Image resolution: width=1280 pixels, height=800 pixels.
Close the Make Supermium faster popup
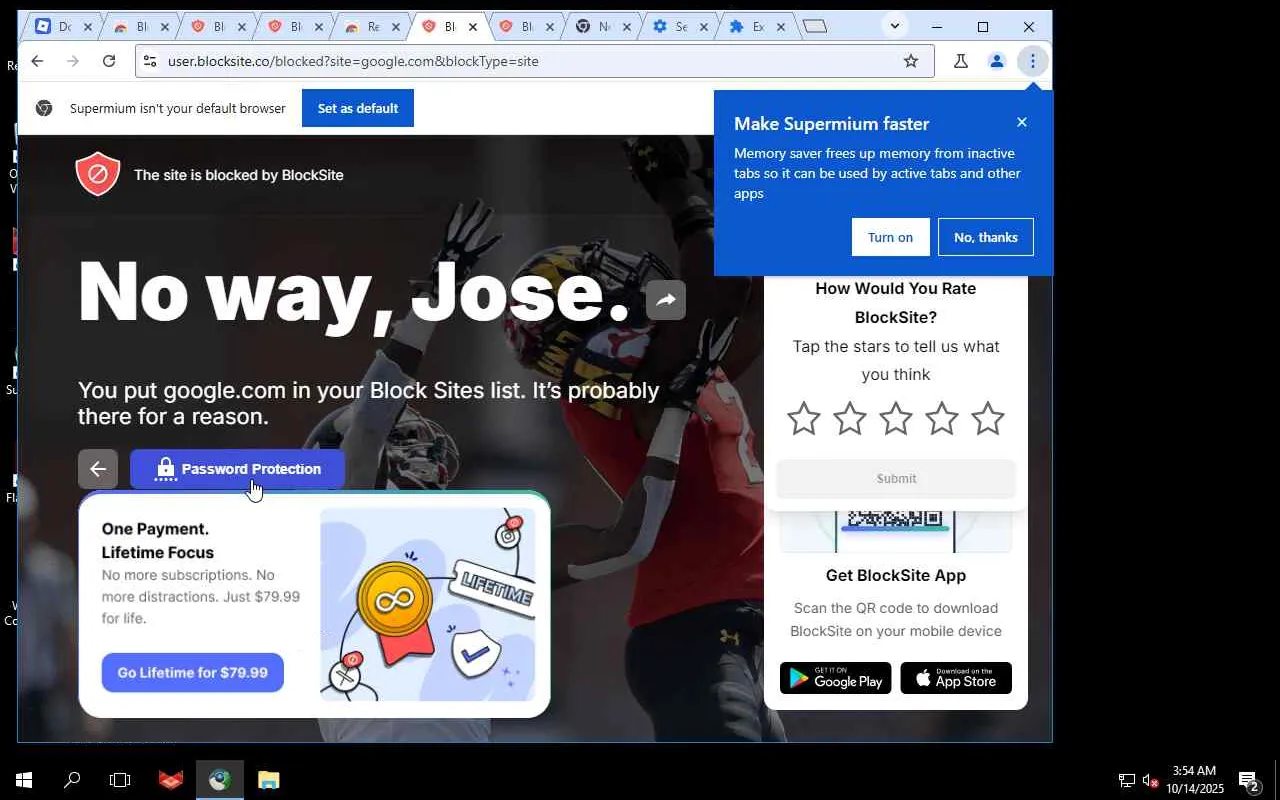coord(1021,122)
